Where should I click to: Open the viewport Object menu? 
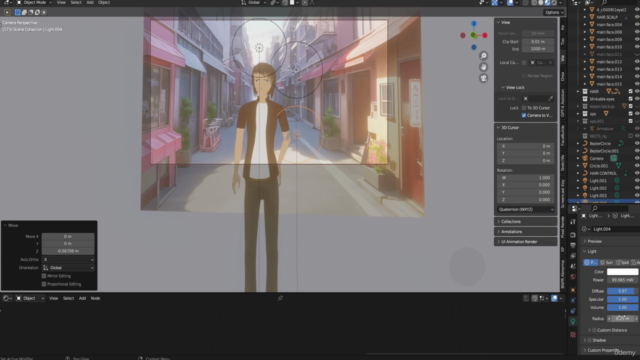[x=104, y=2]
